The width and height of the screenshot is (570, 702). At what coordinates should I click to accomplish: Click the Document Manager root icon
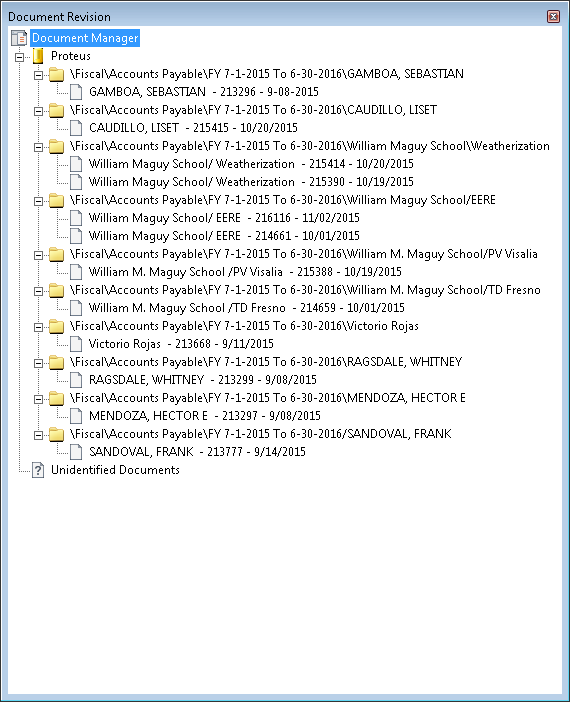point(19,39)
